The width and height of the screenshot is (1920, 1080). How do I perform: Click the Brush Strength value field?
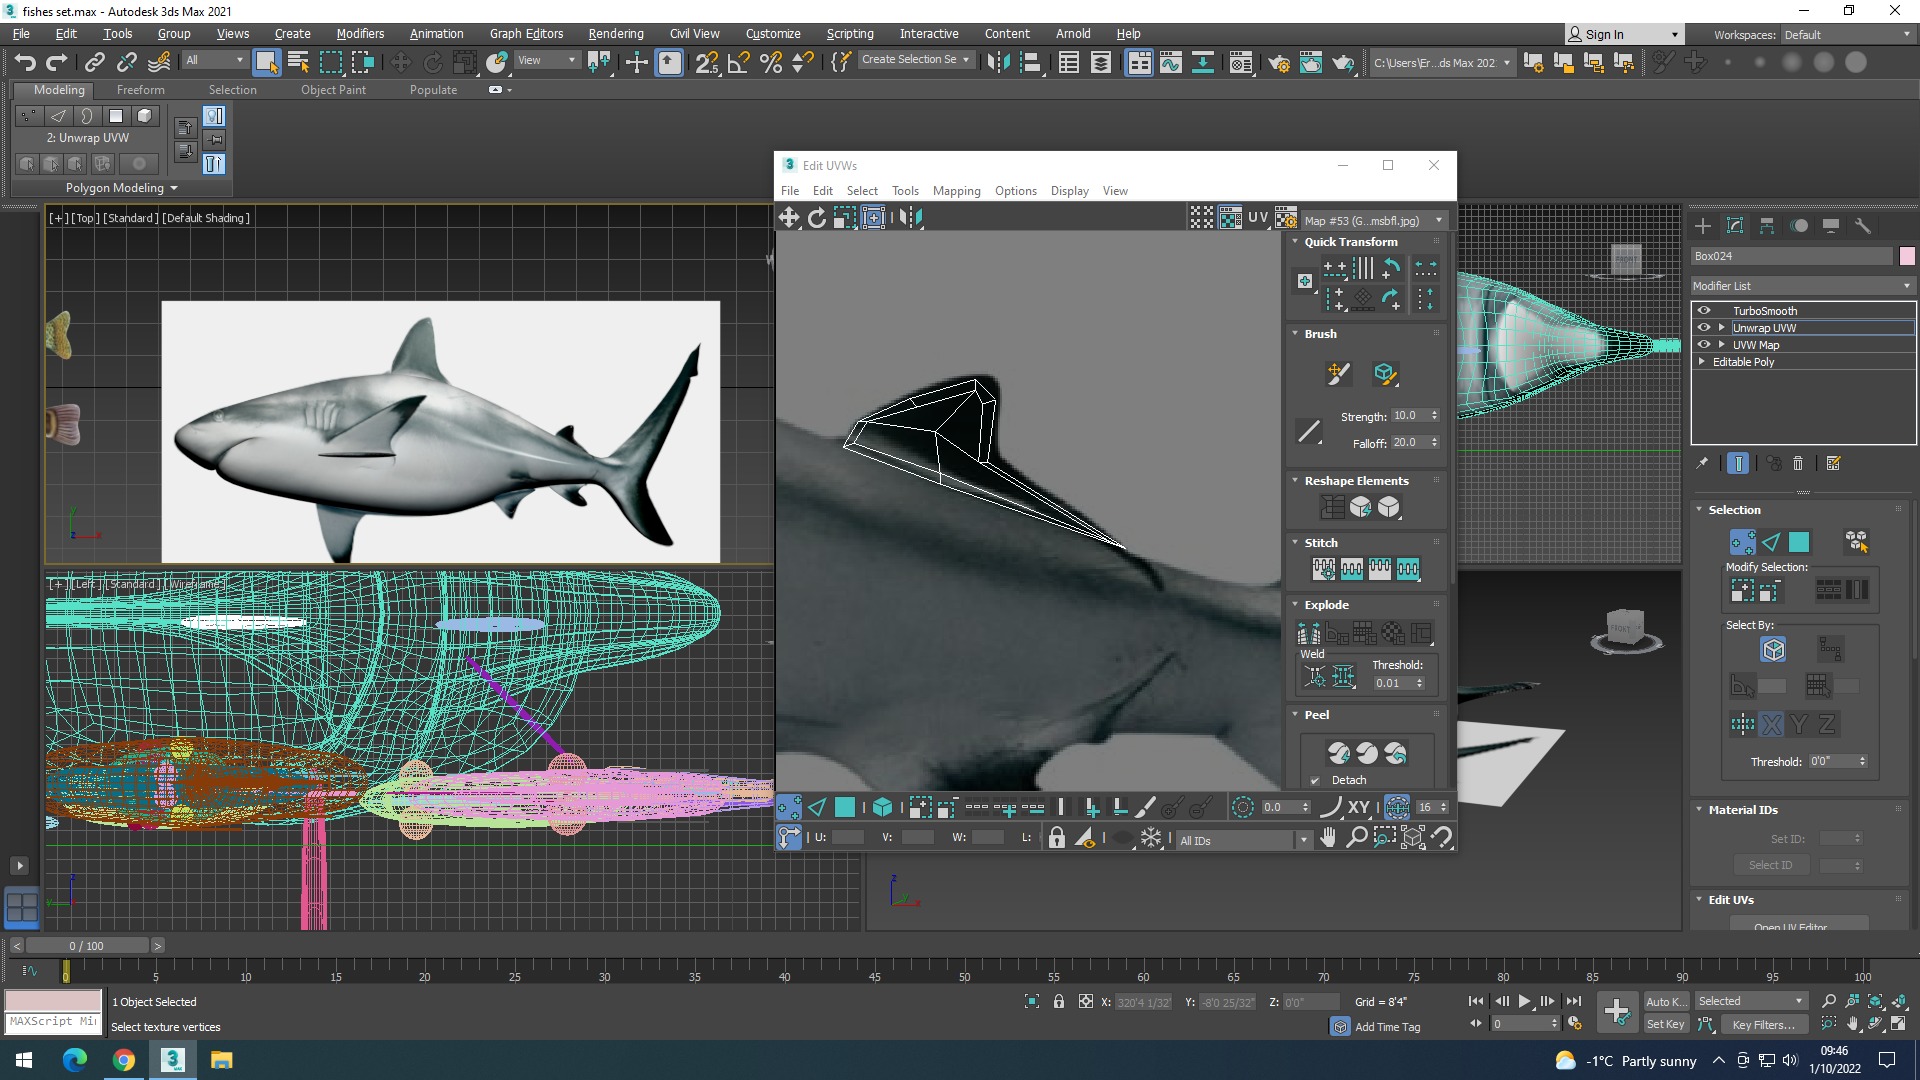click(1409, 416)
